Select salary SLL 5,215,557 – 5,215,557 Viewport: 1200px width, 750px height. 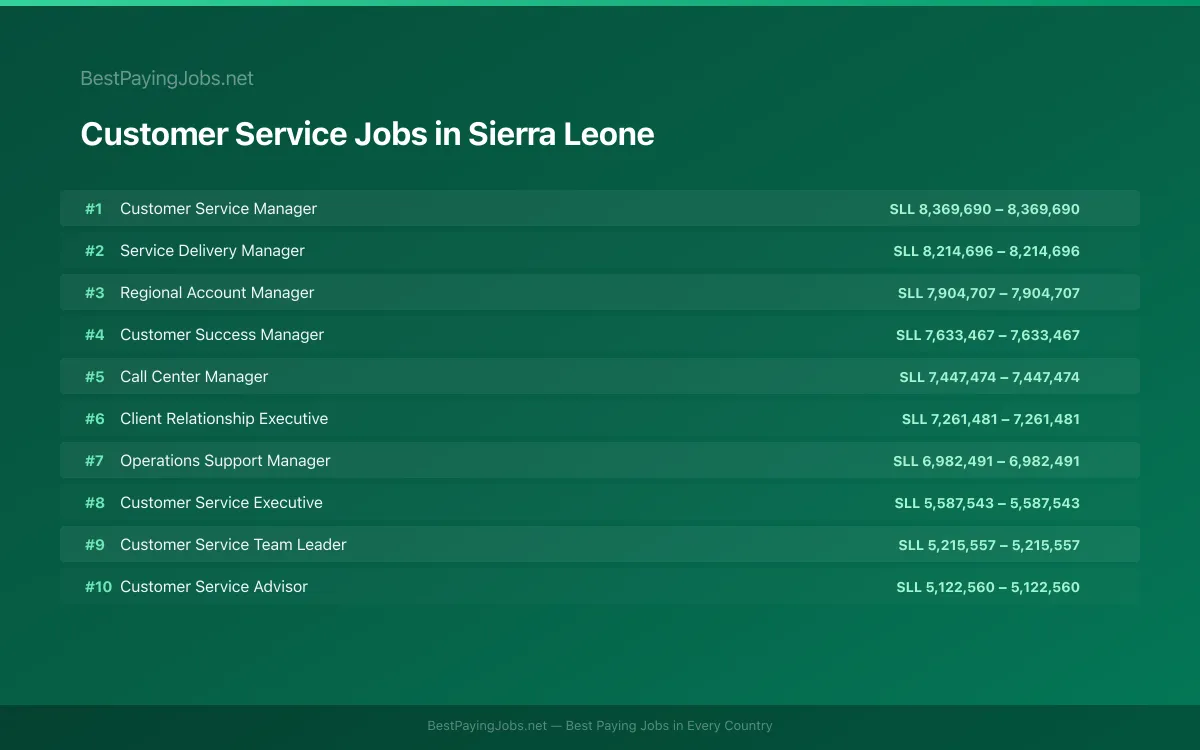pos(989,545)
